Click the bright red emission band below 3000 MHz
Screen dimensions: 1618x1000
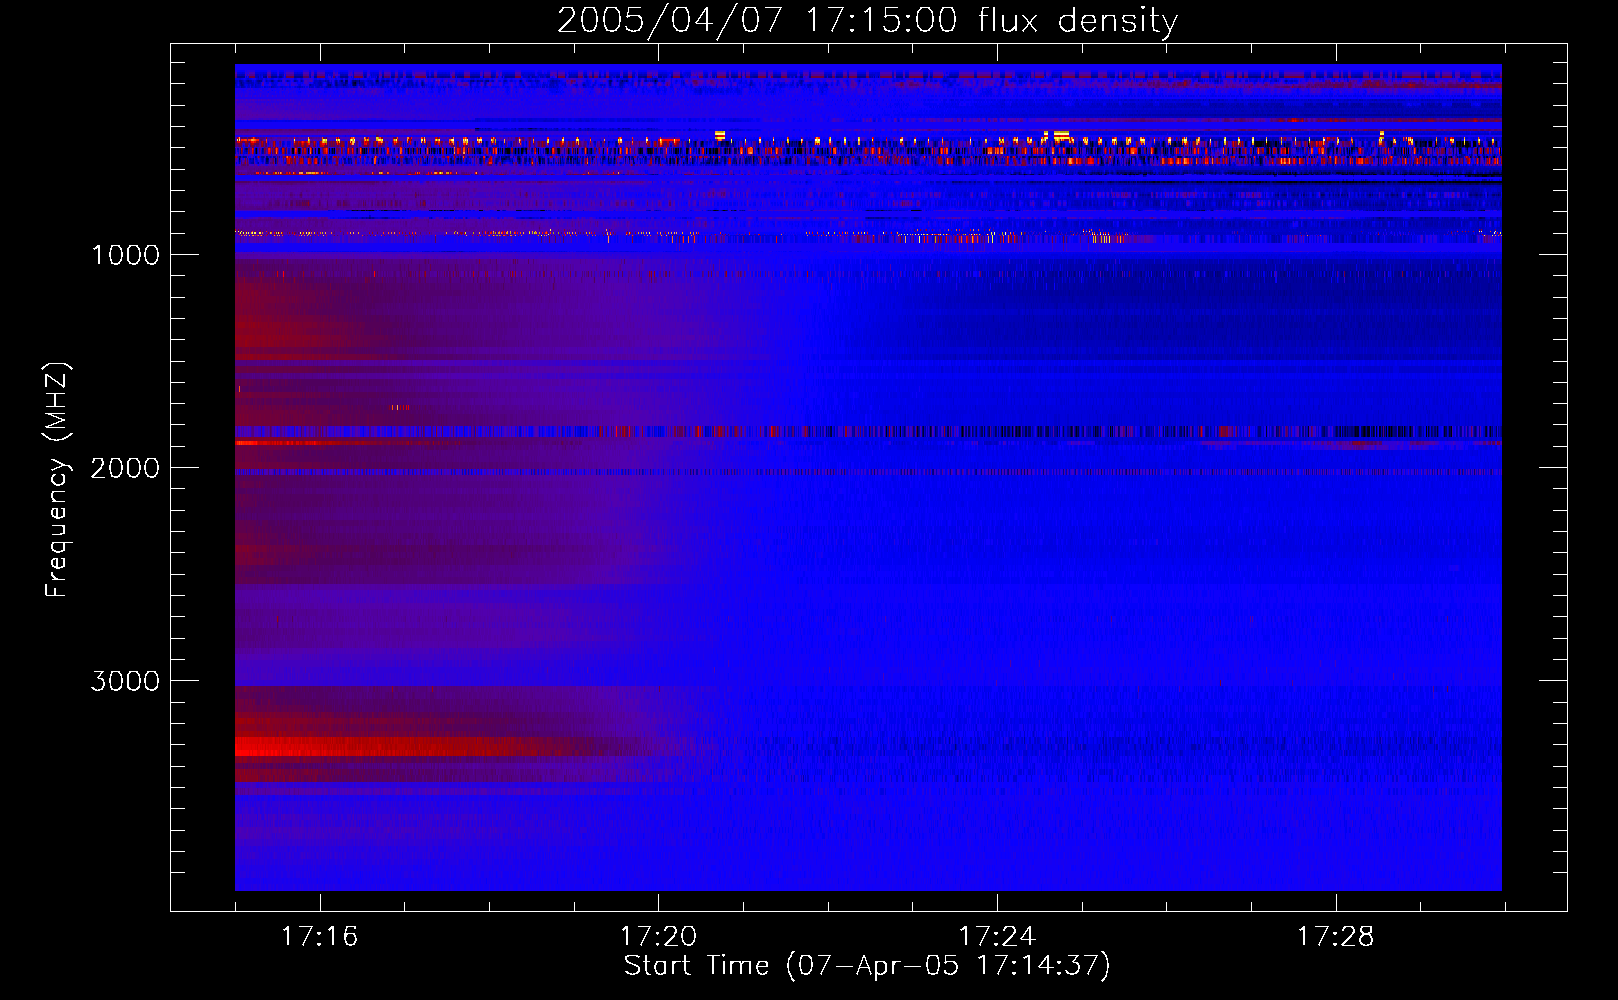[420, 746]
